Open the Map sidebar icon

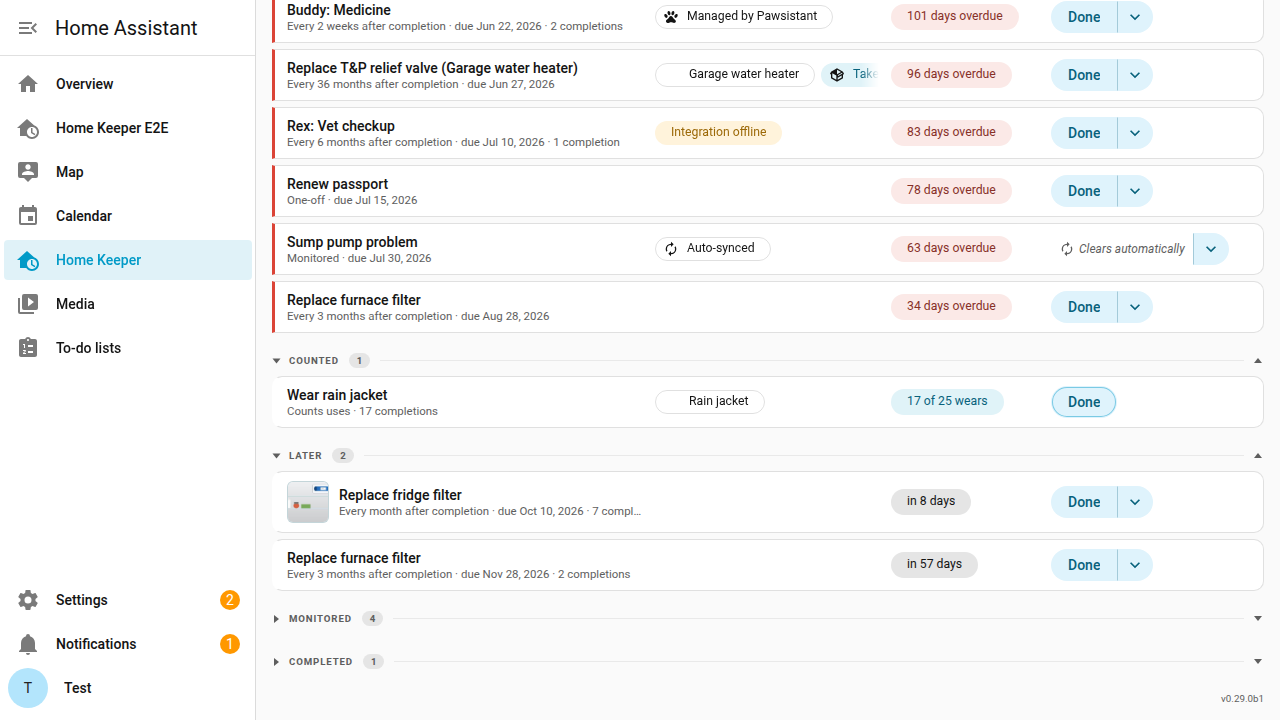pos(28,172)
